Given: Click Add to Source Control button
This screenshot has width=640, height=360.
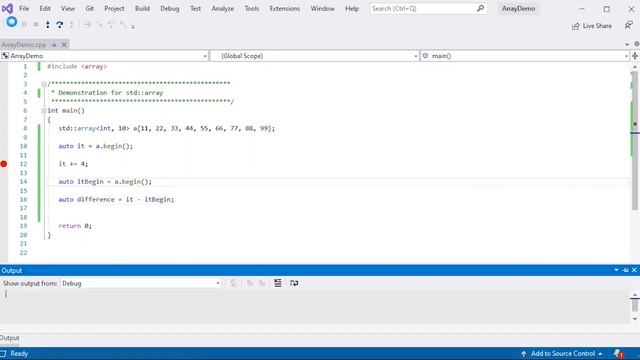Looking at the screenshot, I should (562, 354).
